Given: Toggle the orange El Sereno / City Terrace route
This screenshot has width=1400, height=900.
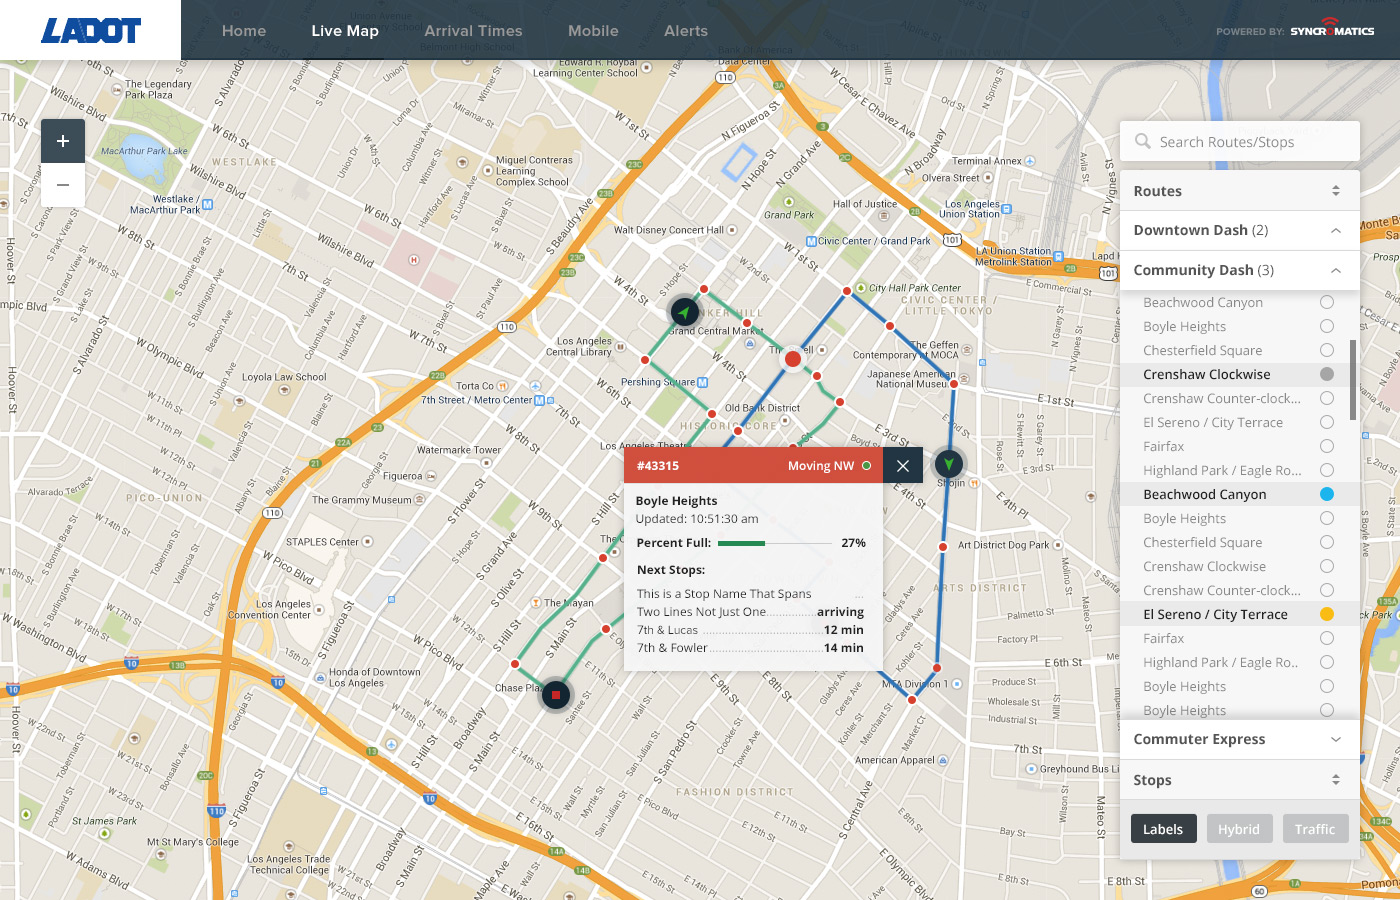Looking at the screenshot, I should pos(1327,614).
